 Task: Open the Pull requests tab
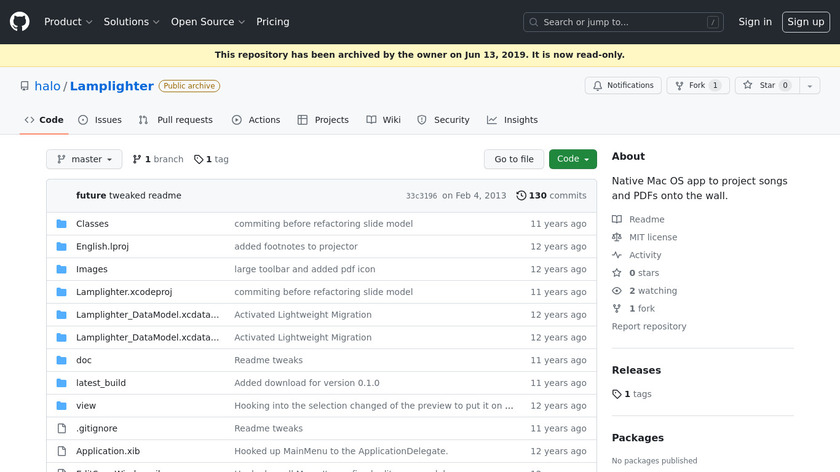[x=175, y=120]
